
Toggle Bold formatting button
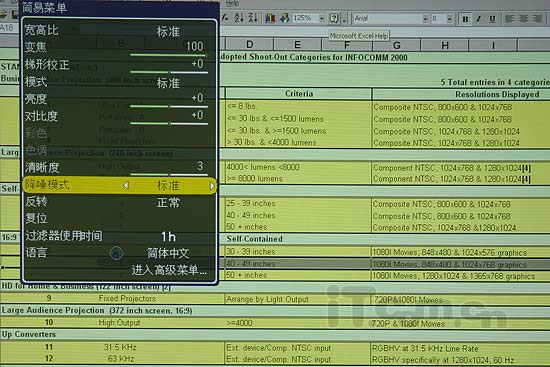(x=465, y=19)
